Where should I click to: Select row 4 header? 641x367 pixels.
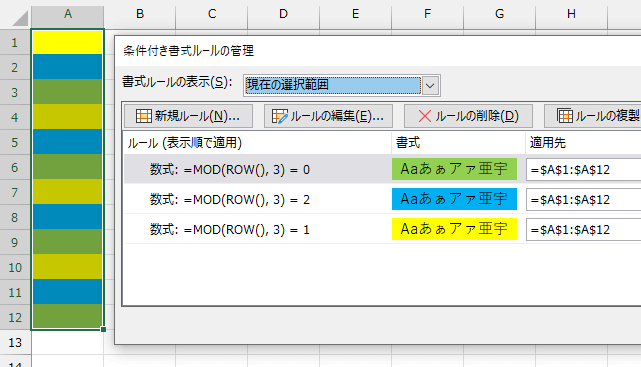[x=15, y=117]
